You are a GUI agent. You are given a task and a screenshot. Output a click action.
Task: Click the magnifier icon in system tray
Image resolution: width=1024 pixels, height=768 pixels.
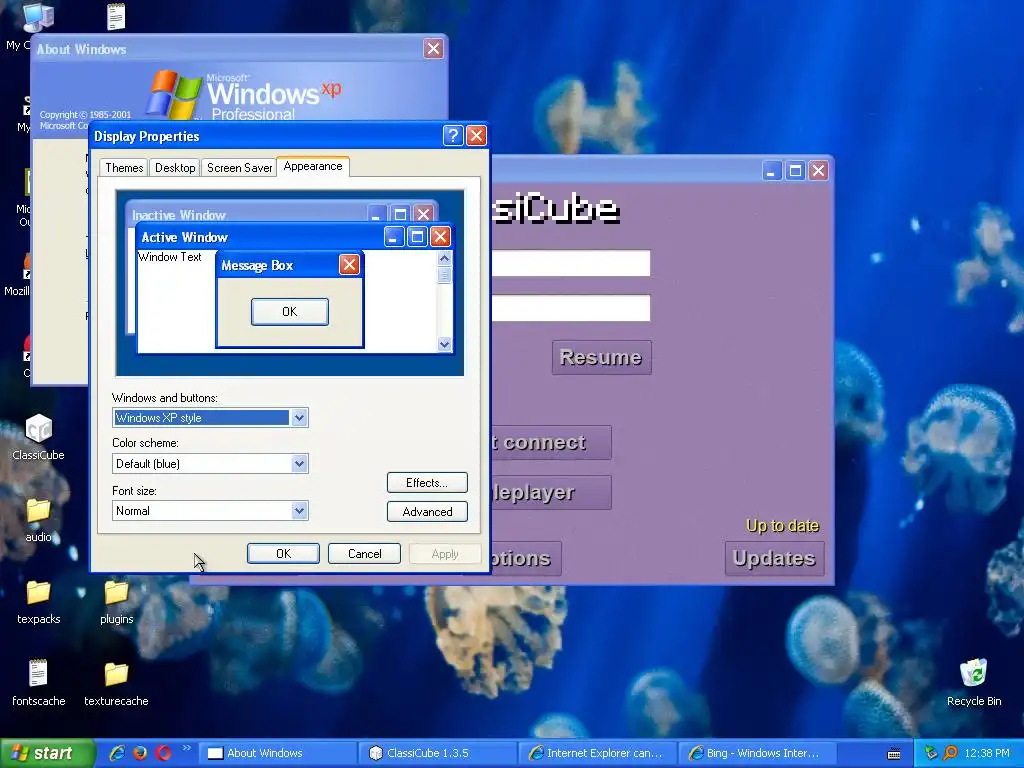pyautogui.click(x=950, y=753)
